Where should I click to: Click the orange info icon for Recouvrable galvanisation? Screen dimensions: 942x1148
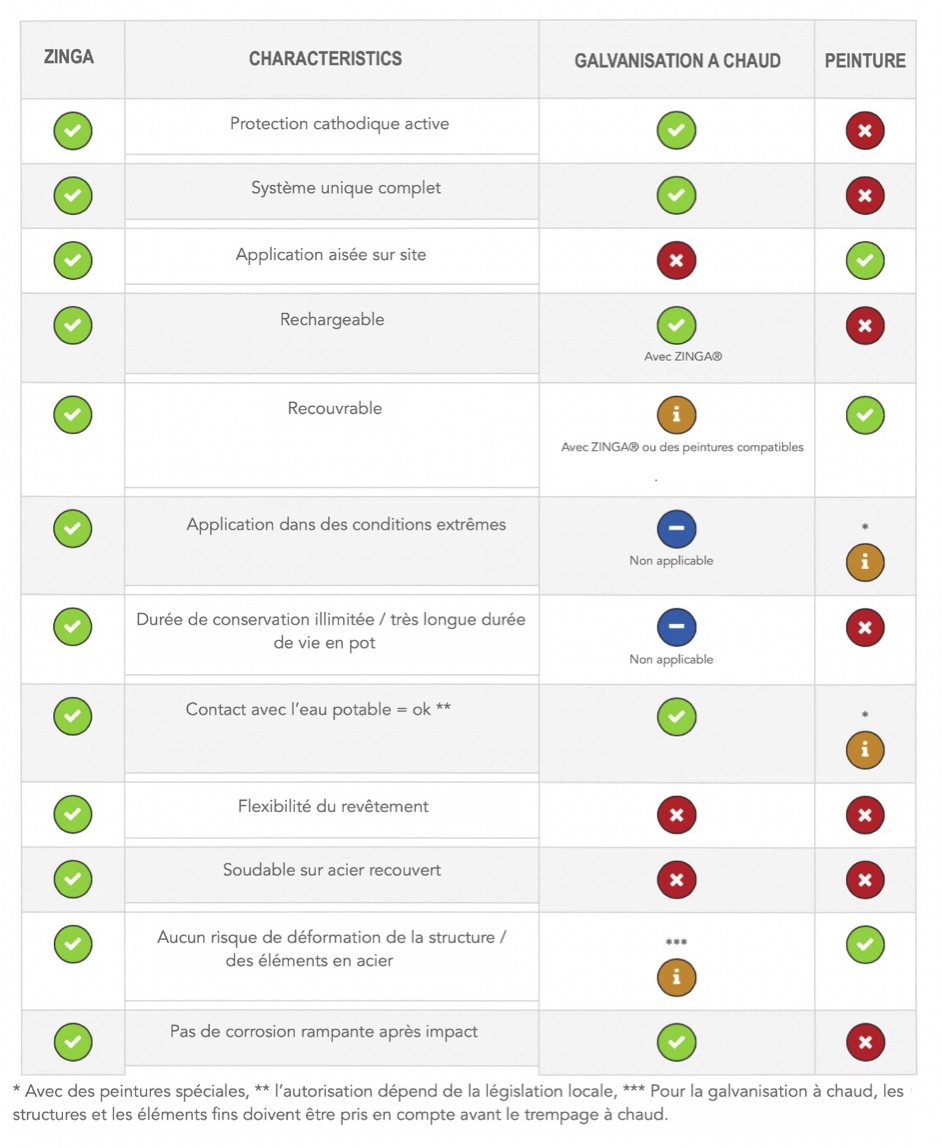tap(676, 415)
